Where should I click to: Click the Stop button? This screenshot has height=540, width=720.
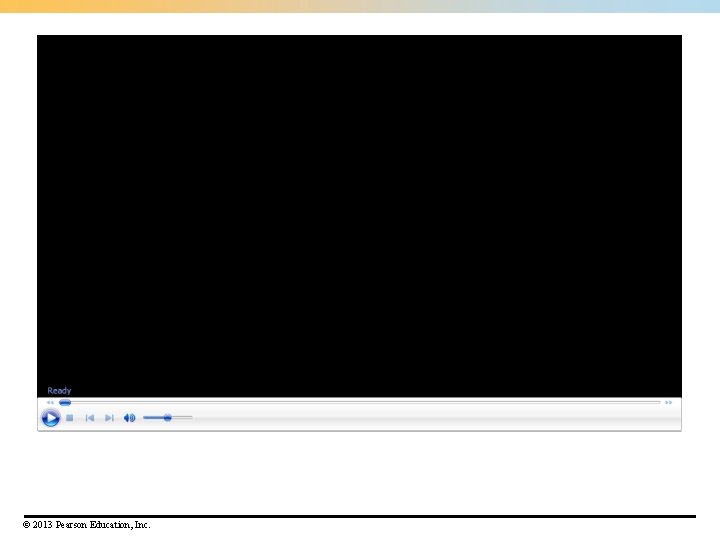pos(70,418)
